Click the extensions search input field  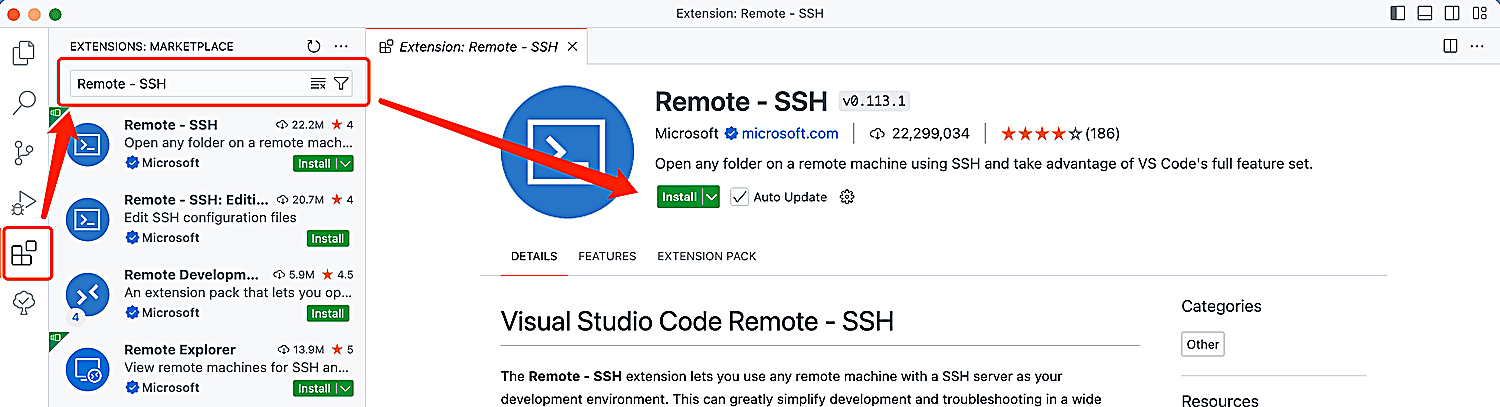(x=190, y=84)
